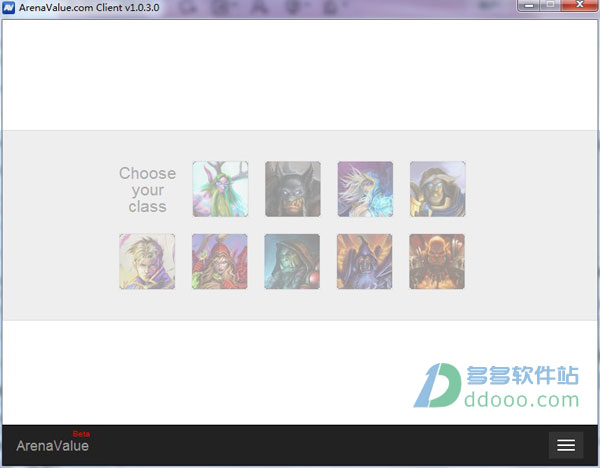The image size is (600, 468).
Task: Click the 'Choose your class' label
Action: (148, 190)
